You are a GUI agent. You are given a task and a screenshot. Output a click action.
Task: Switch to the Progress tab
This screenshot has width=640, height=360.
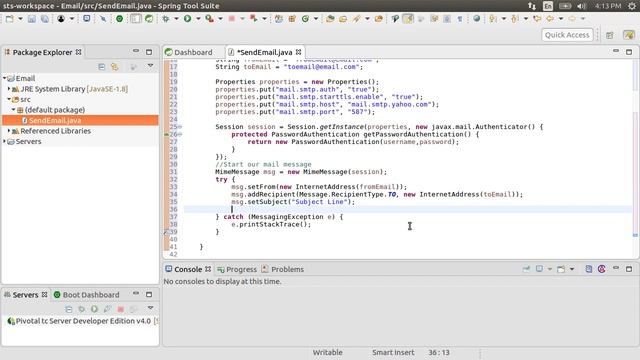237,269
